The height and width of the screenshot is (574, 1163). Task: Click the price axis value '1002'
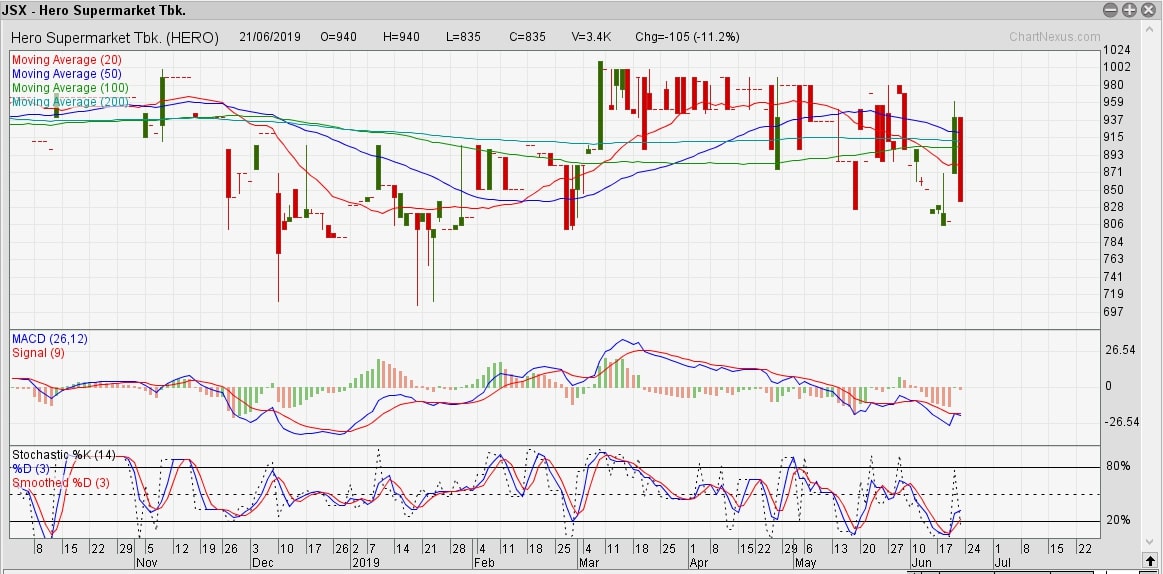click(1118, 67)
